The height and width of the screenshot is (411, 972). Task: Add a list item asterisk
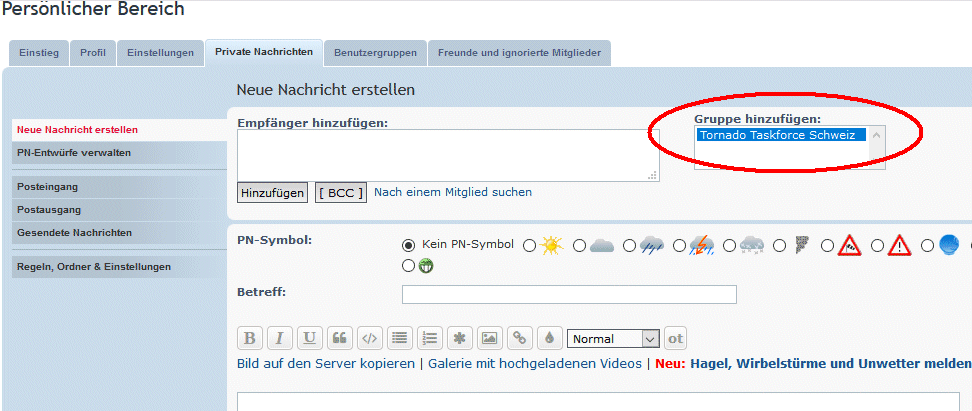coord(460,338)
